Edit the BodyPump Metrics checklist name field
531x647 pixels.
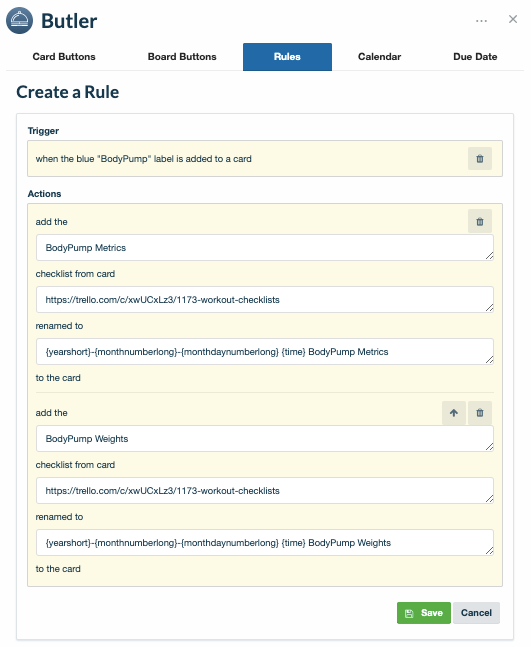265,248
